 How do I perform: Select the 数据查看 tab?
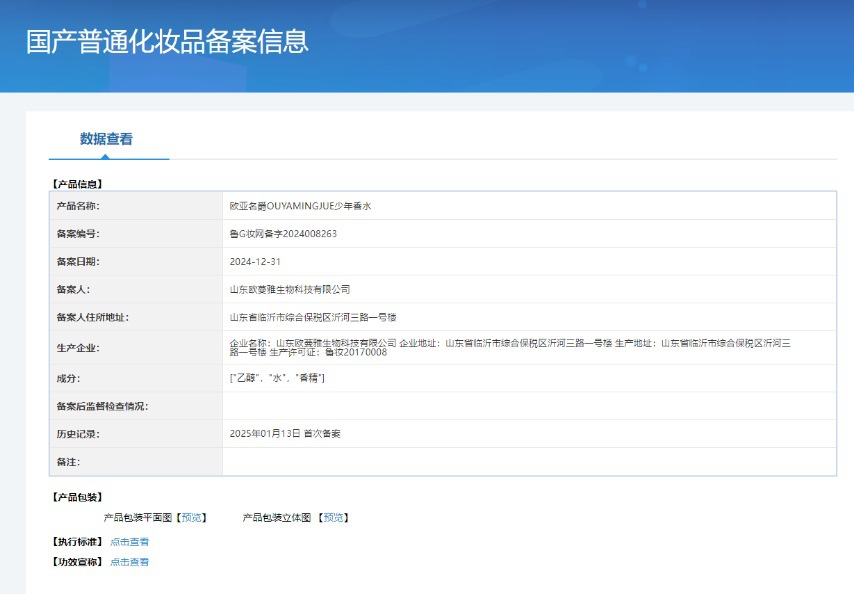106,139
